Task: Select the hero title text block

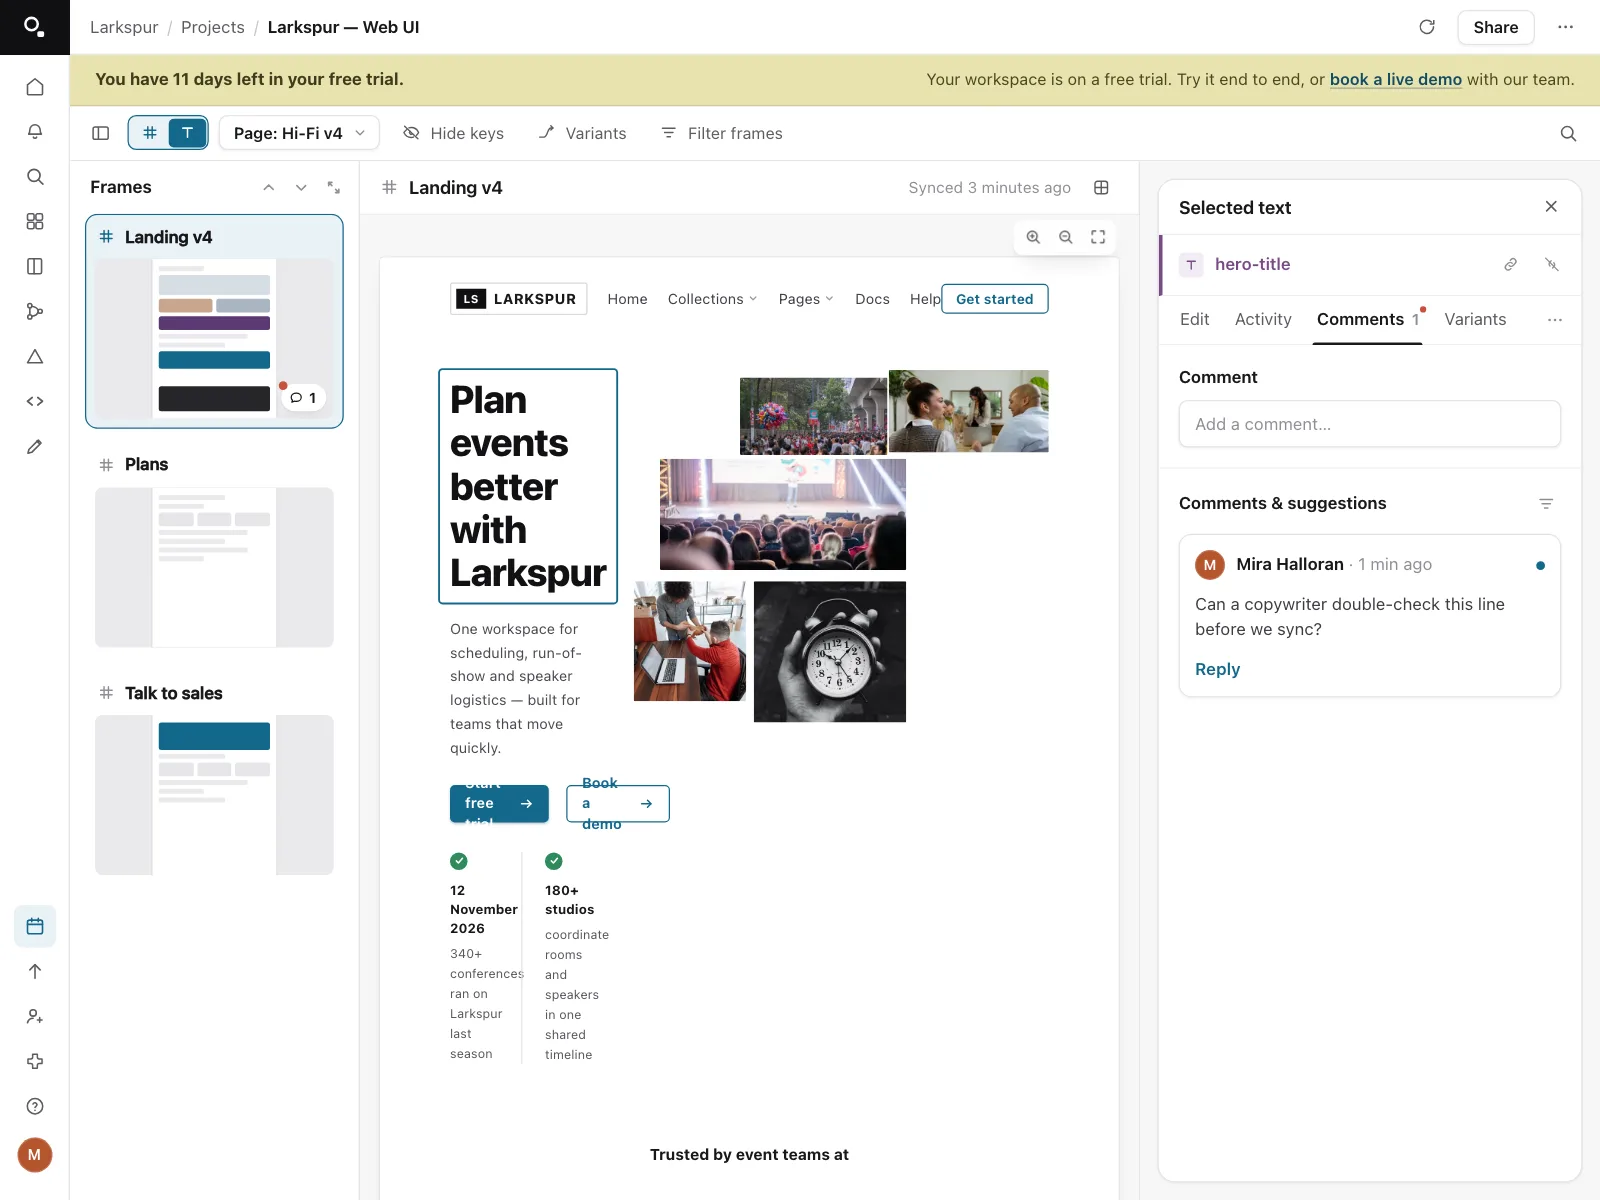Action: (528, 486)
